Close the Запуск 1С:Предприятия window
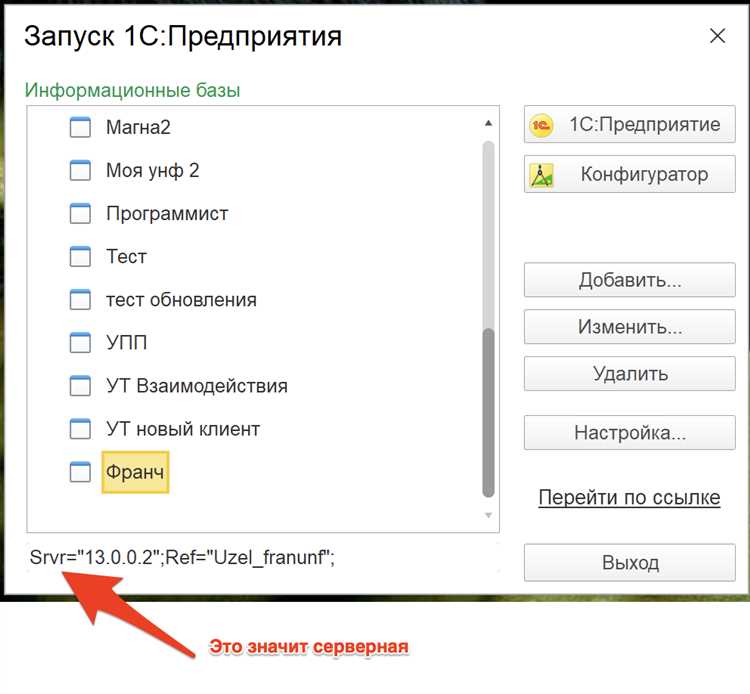 click(x=717, y=36)
